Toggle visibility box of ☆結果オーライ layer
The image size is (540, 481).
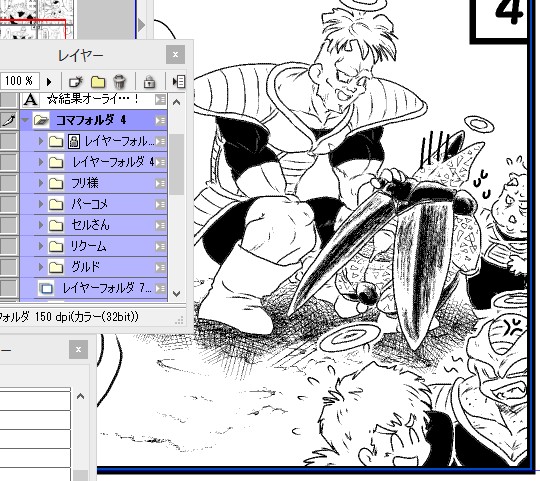(x=9, y=100)
